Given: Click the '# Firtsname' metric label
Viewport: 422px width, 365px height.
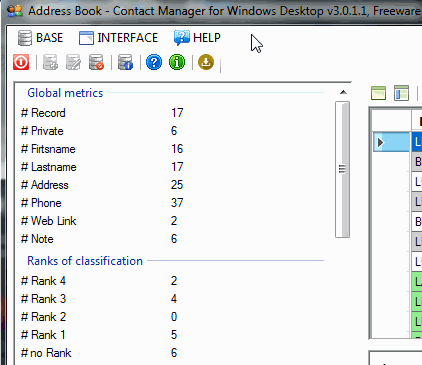Looking at the screenshot, I should click(48, 149).
